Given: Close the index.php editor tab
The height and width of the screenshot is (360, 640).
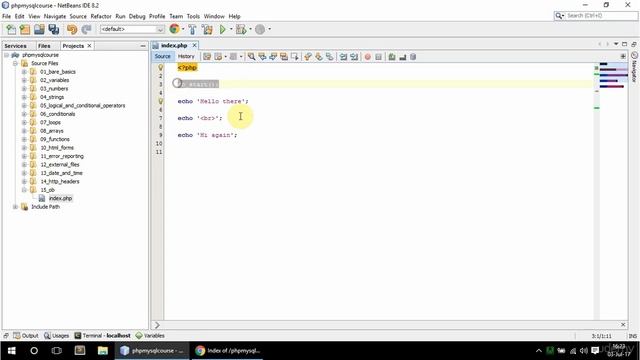Looking at the screenshot, I should (x=195, y=45).
